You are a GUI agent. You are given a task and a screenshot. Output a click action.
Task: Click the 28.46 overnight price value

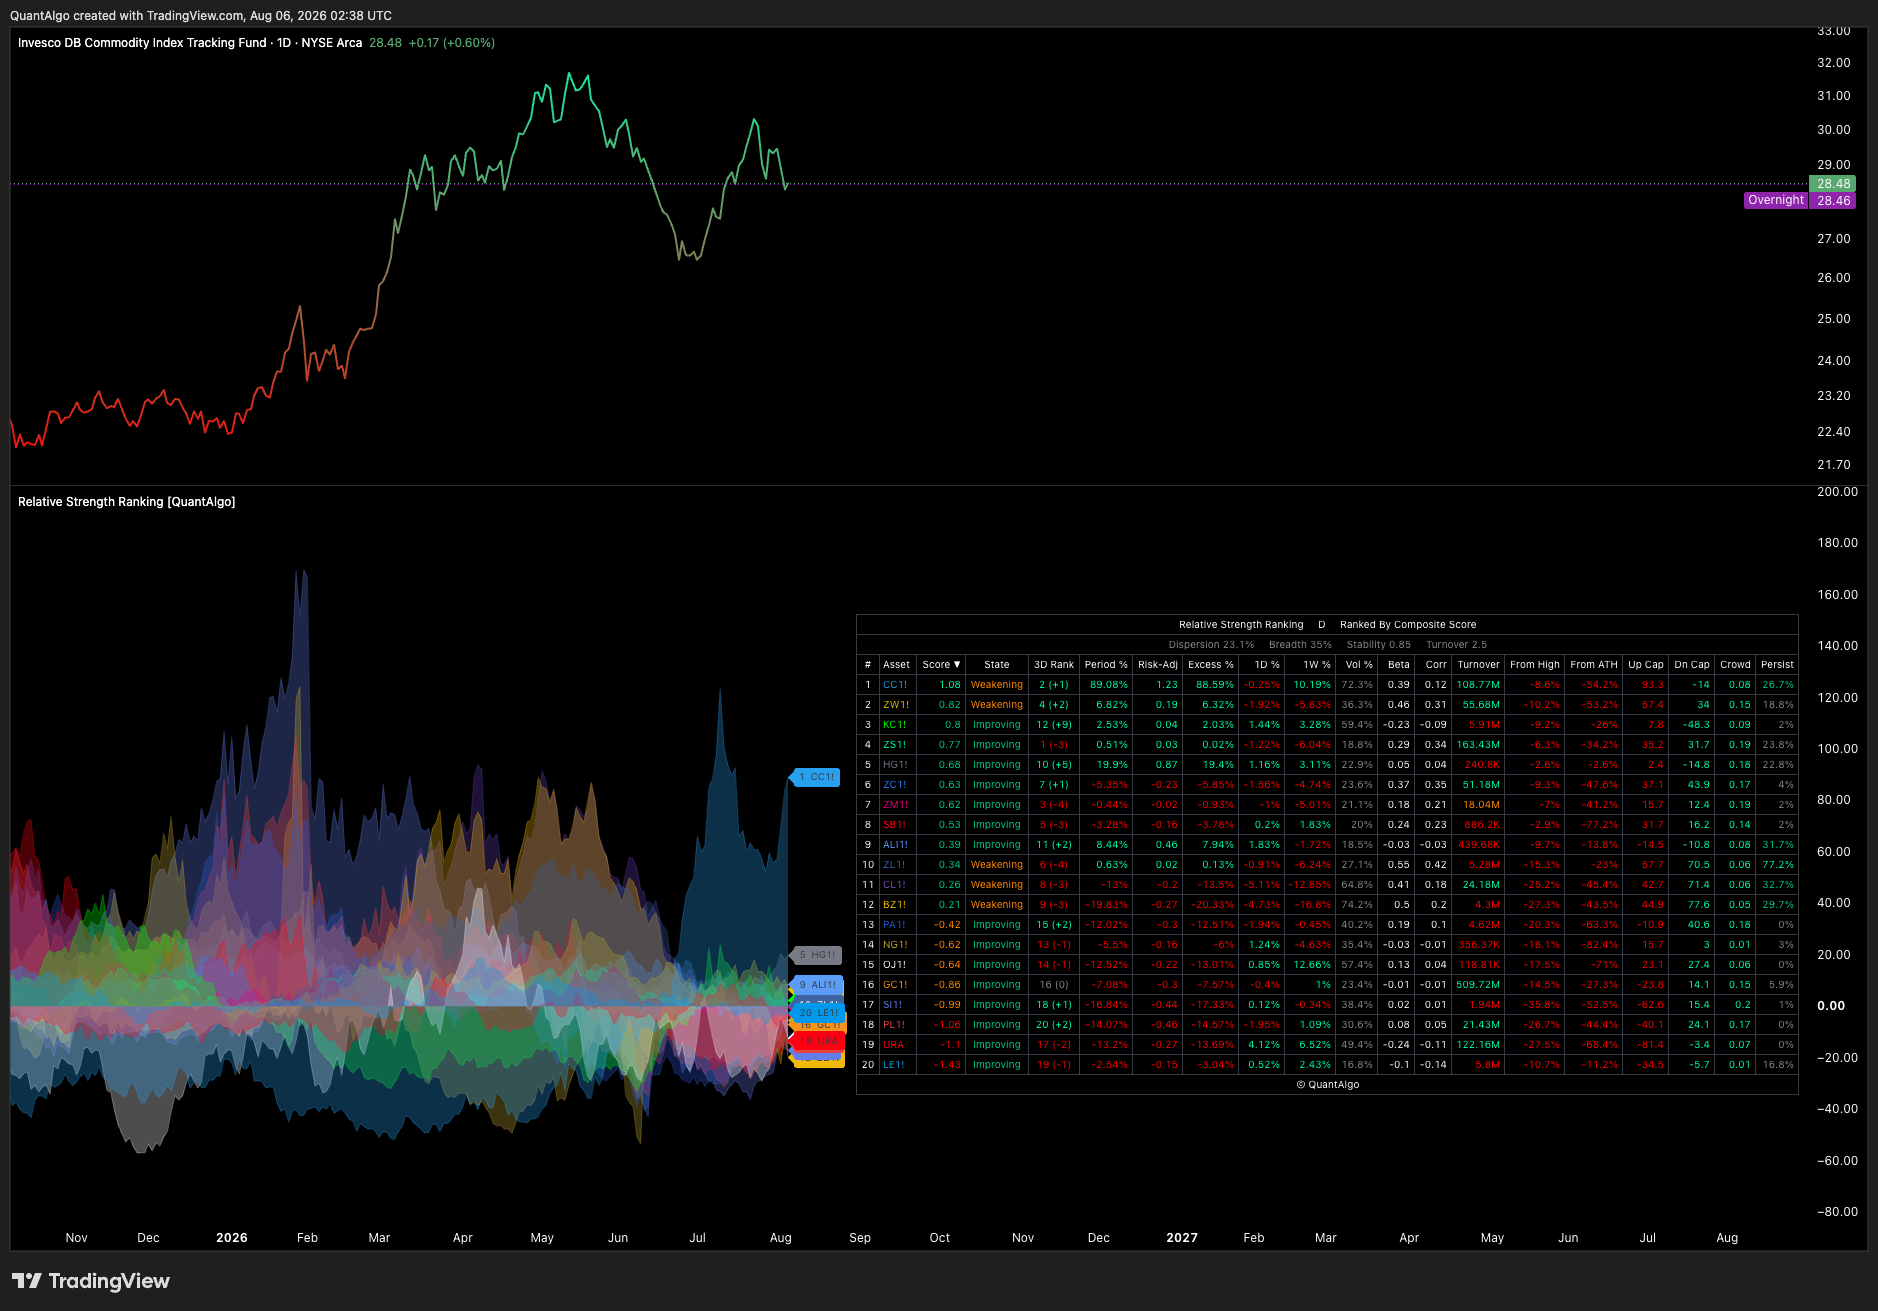(x=1833, y=200)
